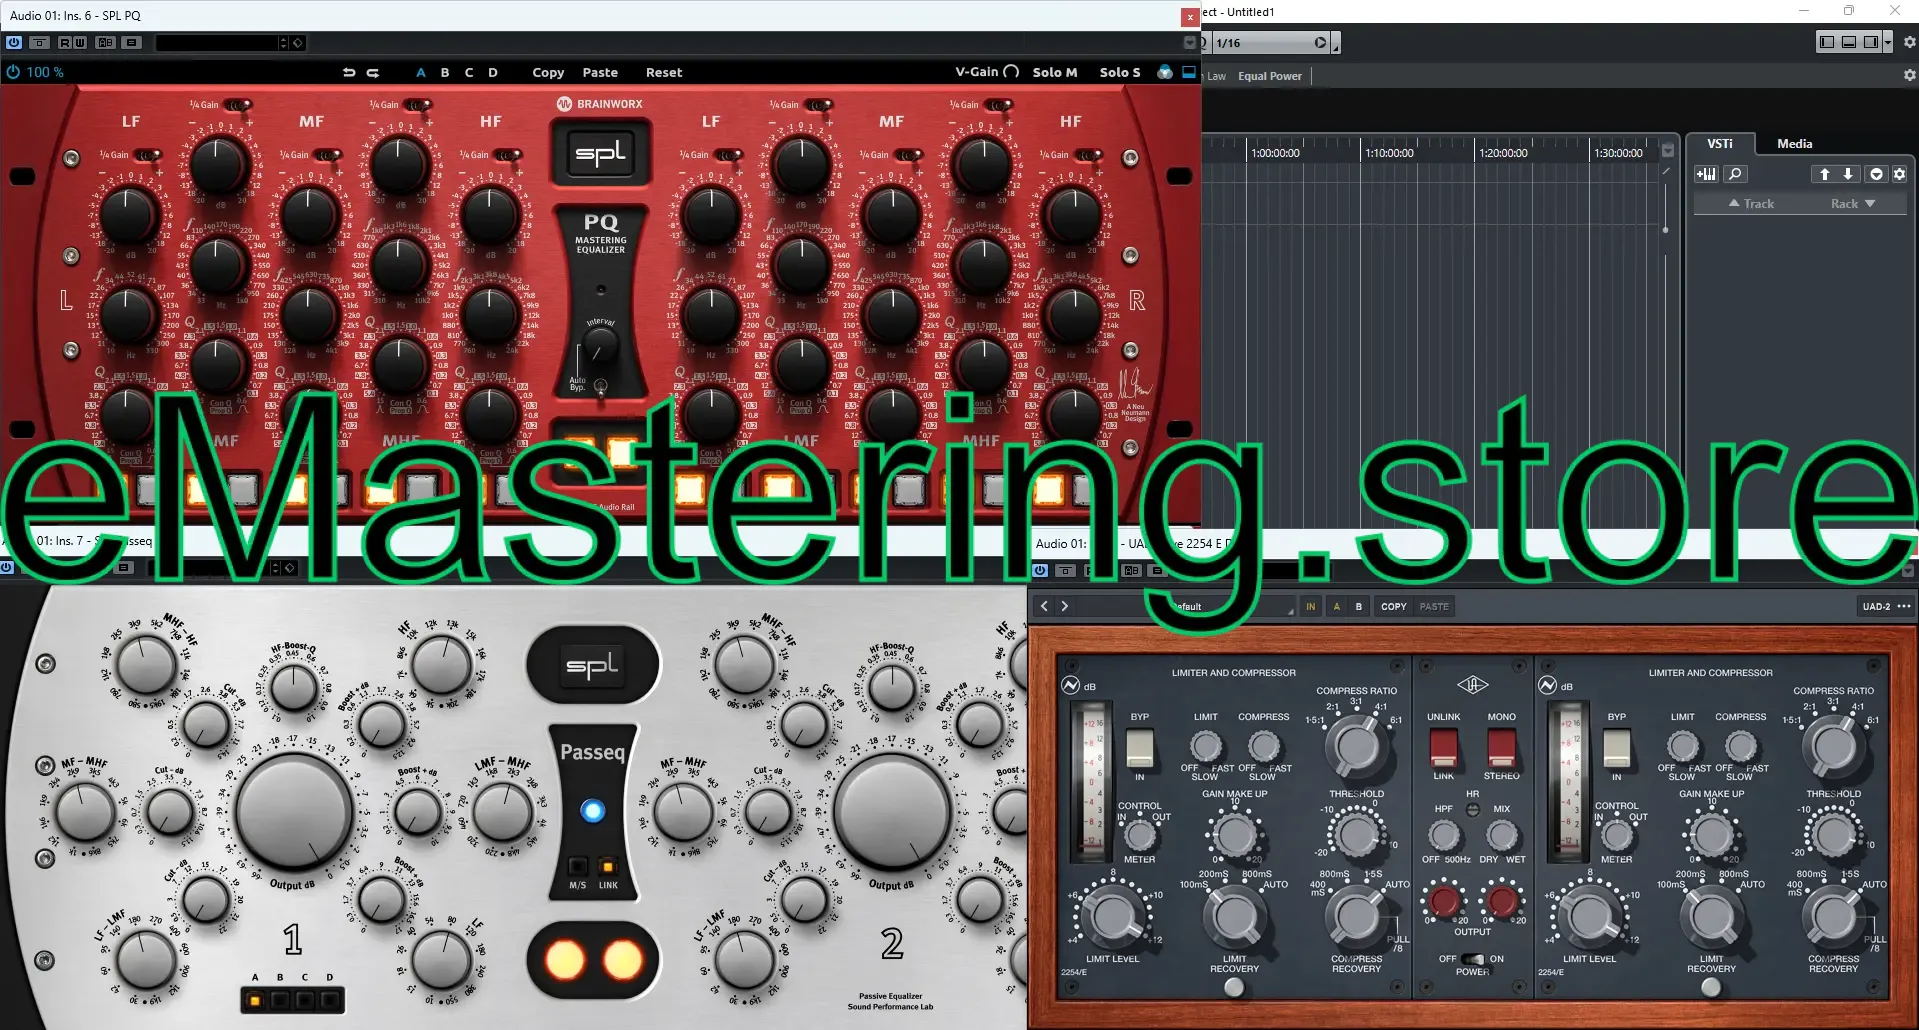
Task: Expand the window layout dropdown arrow
Action: point(1887,42)
